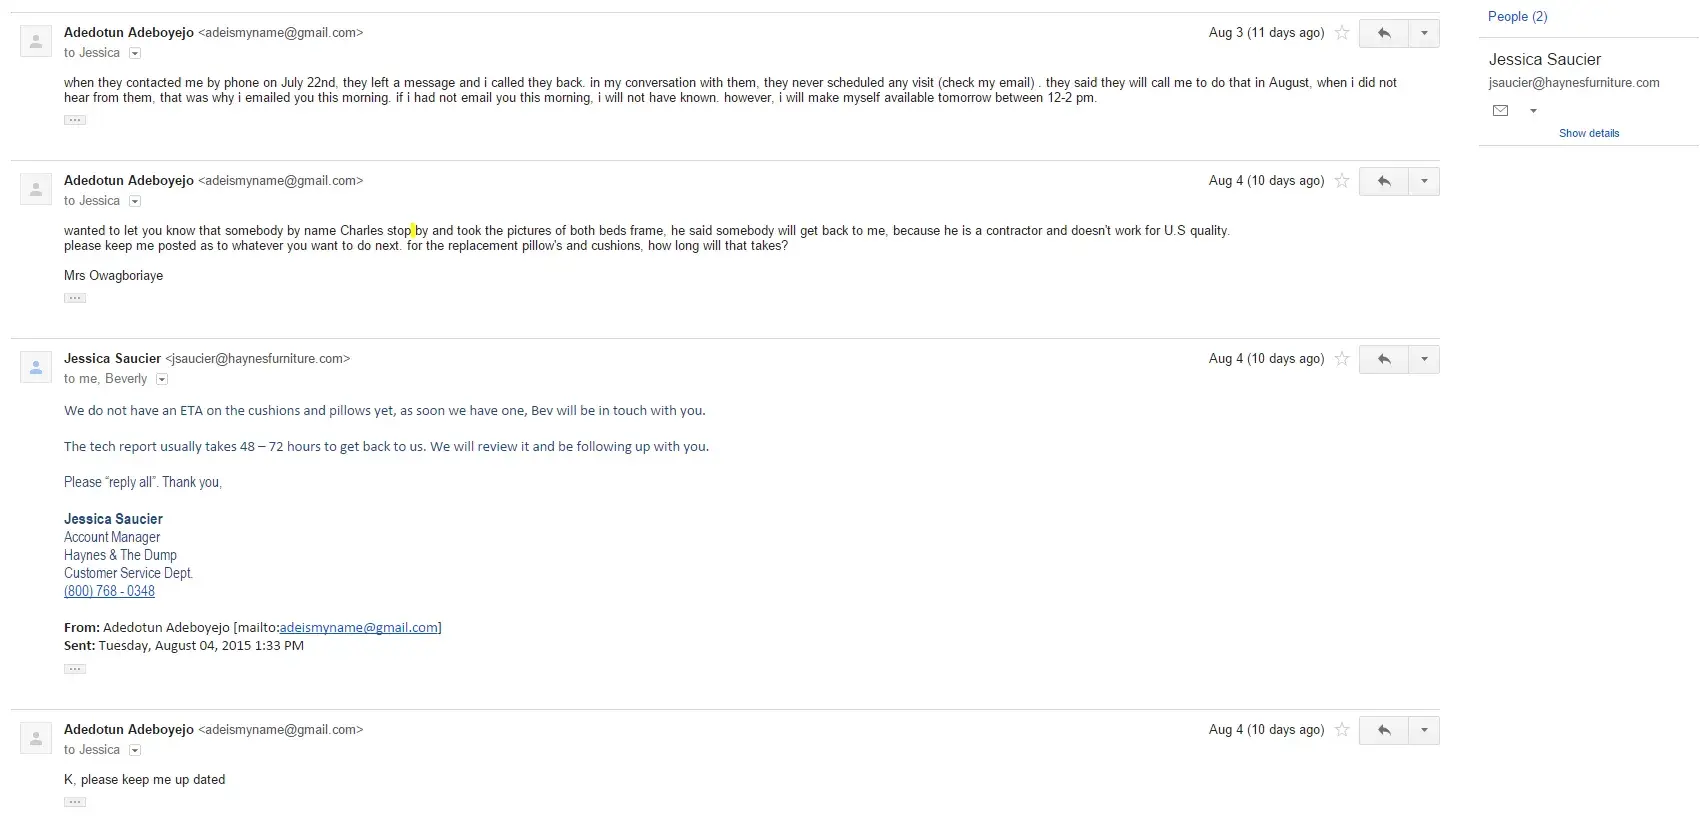1702x833 pixels.
Task: Reply to the Aug 3 message
Action: tap(1384, 33)
